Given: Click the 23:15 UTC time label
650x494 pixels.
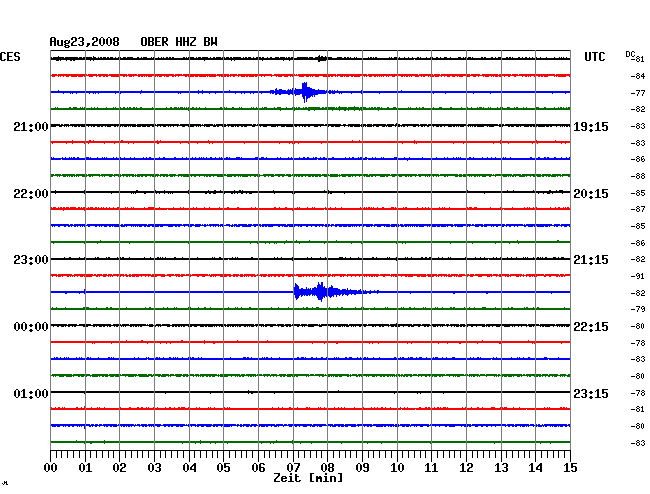Looking at the screenshot, I should [x=591, y=393].
